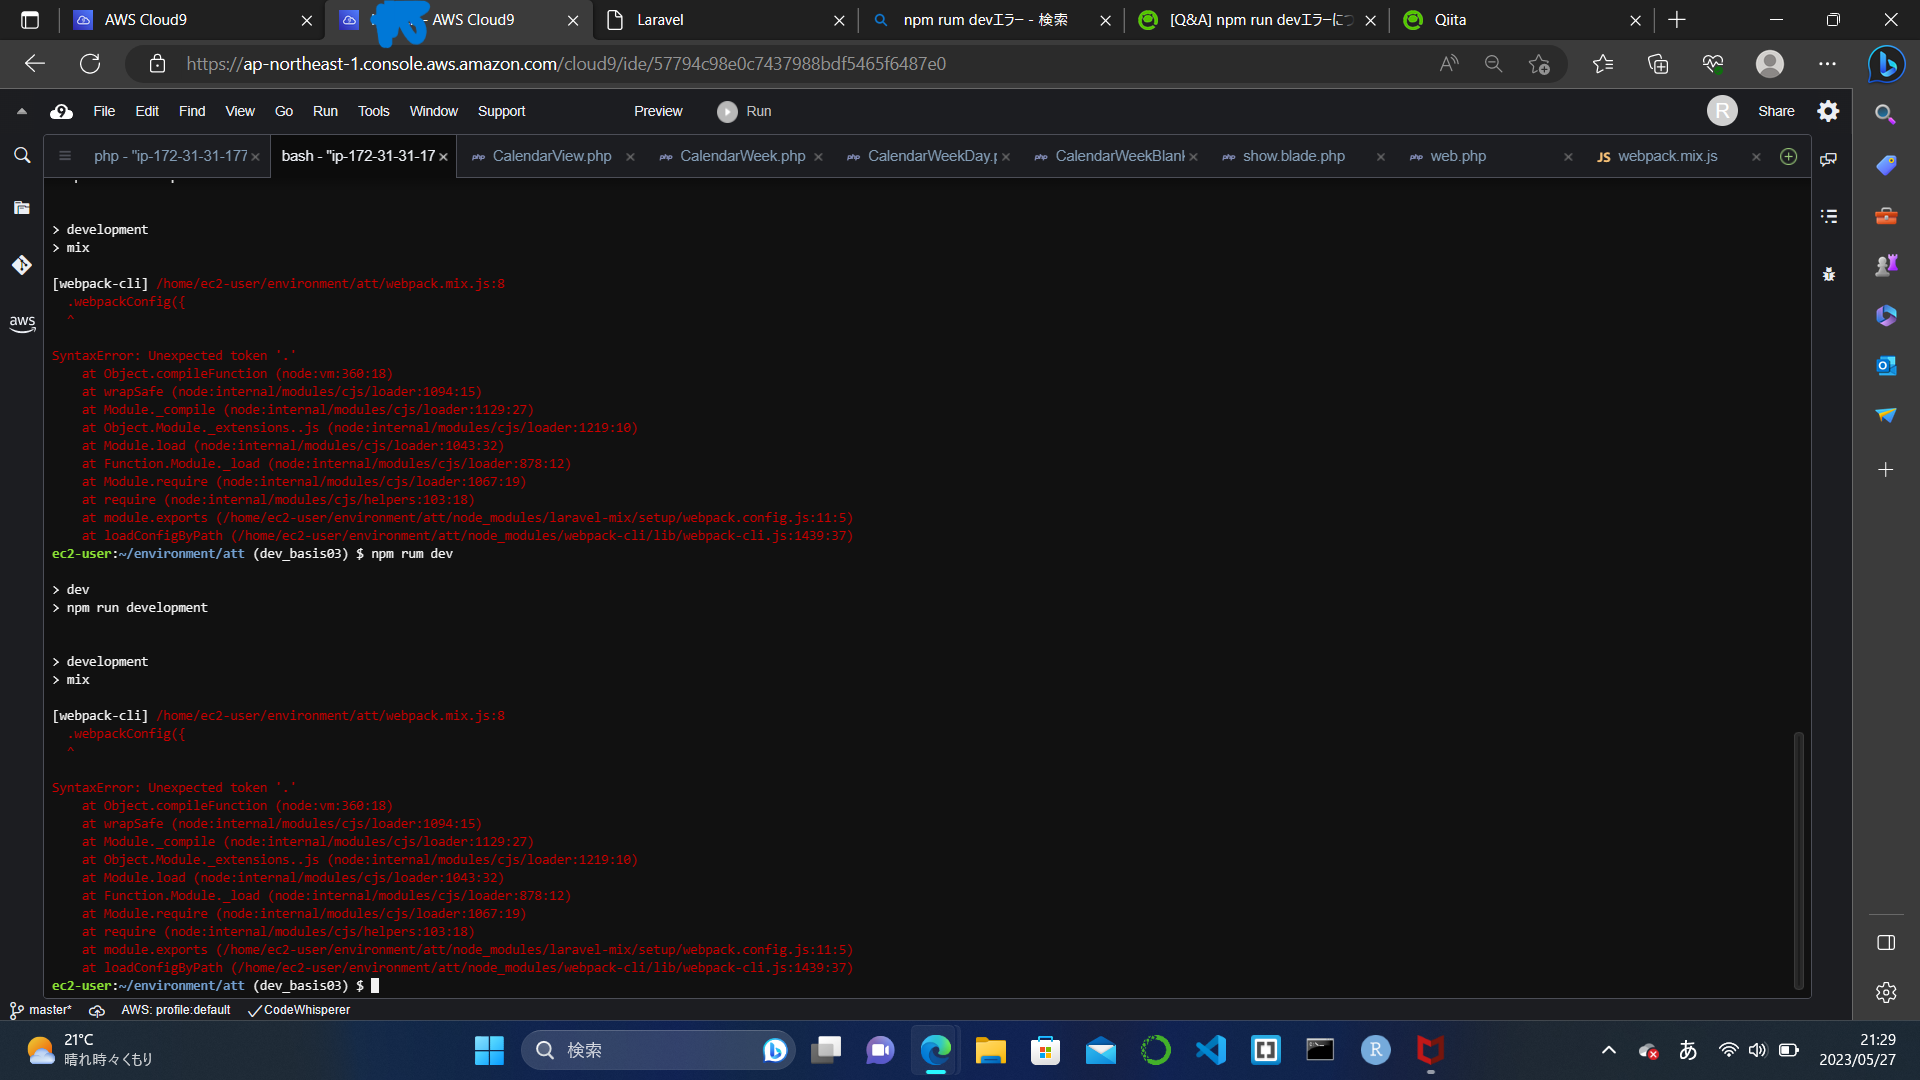Open the Find menu
1920x1080 pixels.
(192, 111)
